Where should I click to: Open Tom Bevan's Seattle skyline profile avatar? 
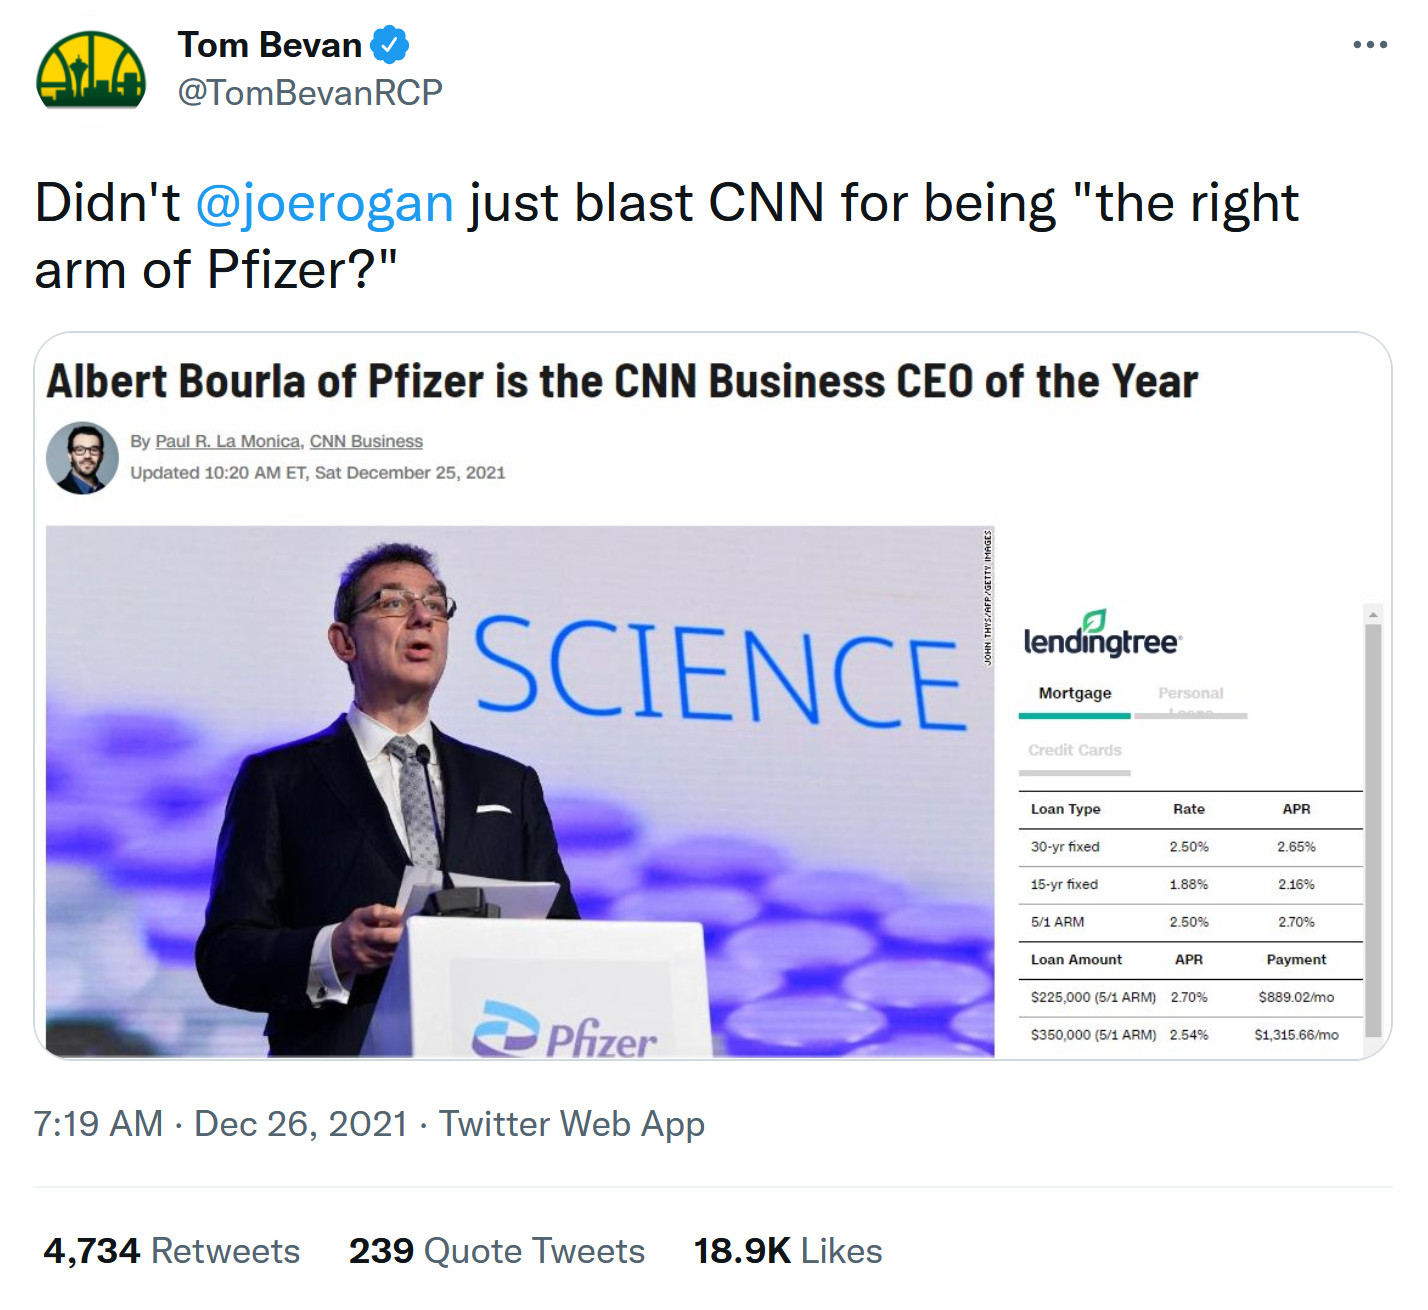tap(91, 70)
